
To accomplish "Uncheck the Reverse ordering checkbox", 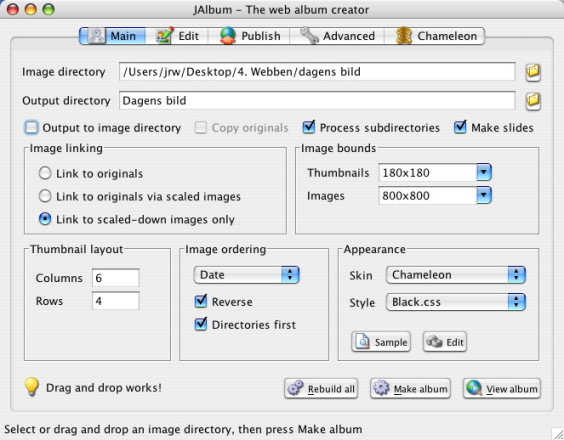I will pyautogui.click(x=201, y=301).
